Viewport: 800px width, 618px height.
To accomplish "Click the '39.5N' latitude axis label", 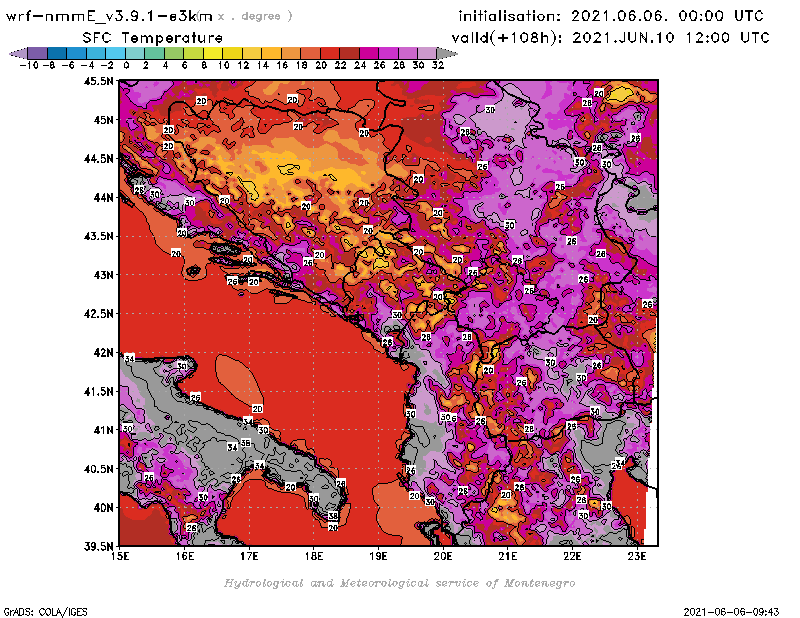I will pos(98,546).
